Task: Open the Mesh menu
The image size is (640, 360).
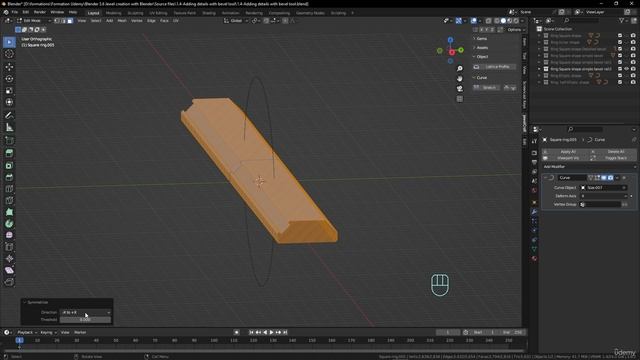Action: pyautogui.click(x=122, y=20)
